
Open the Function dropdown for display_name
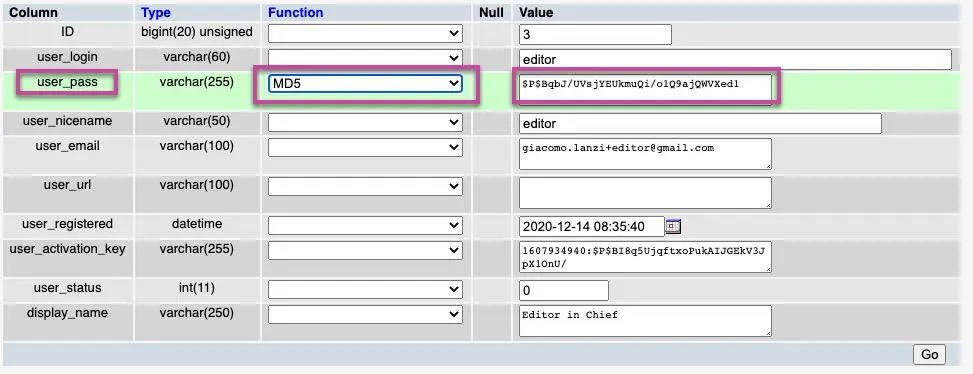pyautogui.click(x=365, y=314)
